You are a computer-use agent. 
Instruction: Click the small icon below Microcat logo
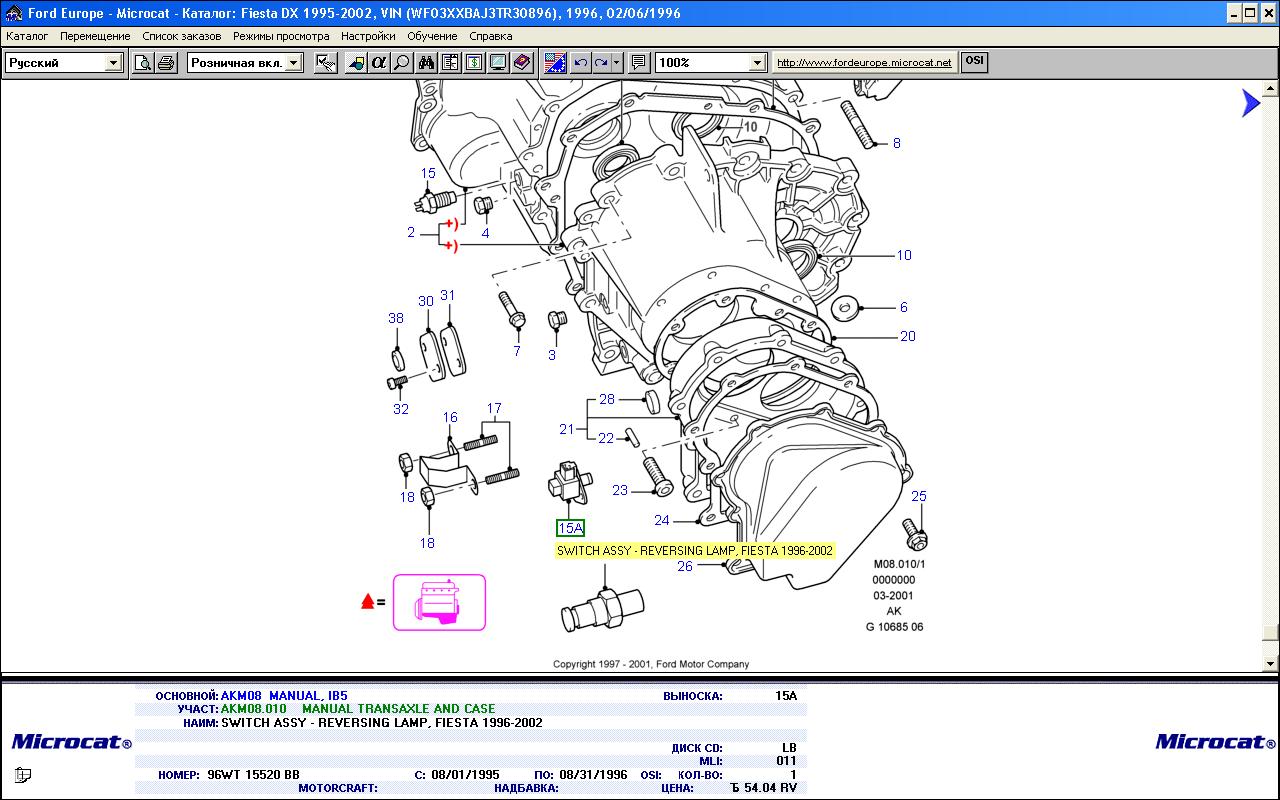coord(23,774)
